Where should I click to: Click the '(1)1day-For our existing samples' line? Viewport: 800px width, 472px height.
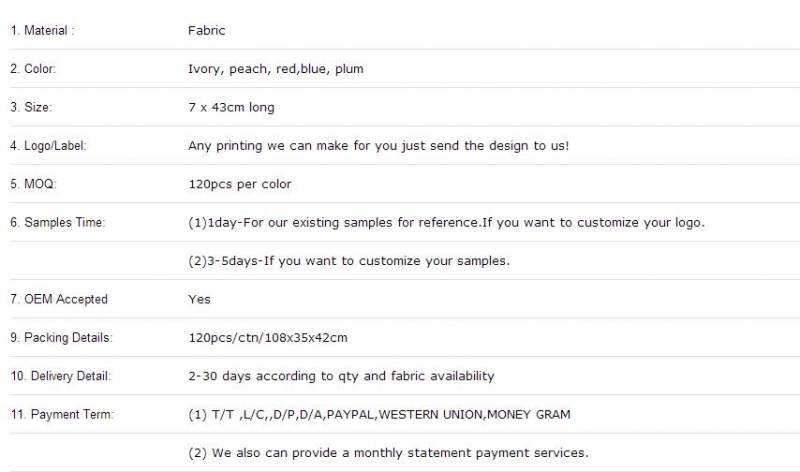[446, 222]
